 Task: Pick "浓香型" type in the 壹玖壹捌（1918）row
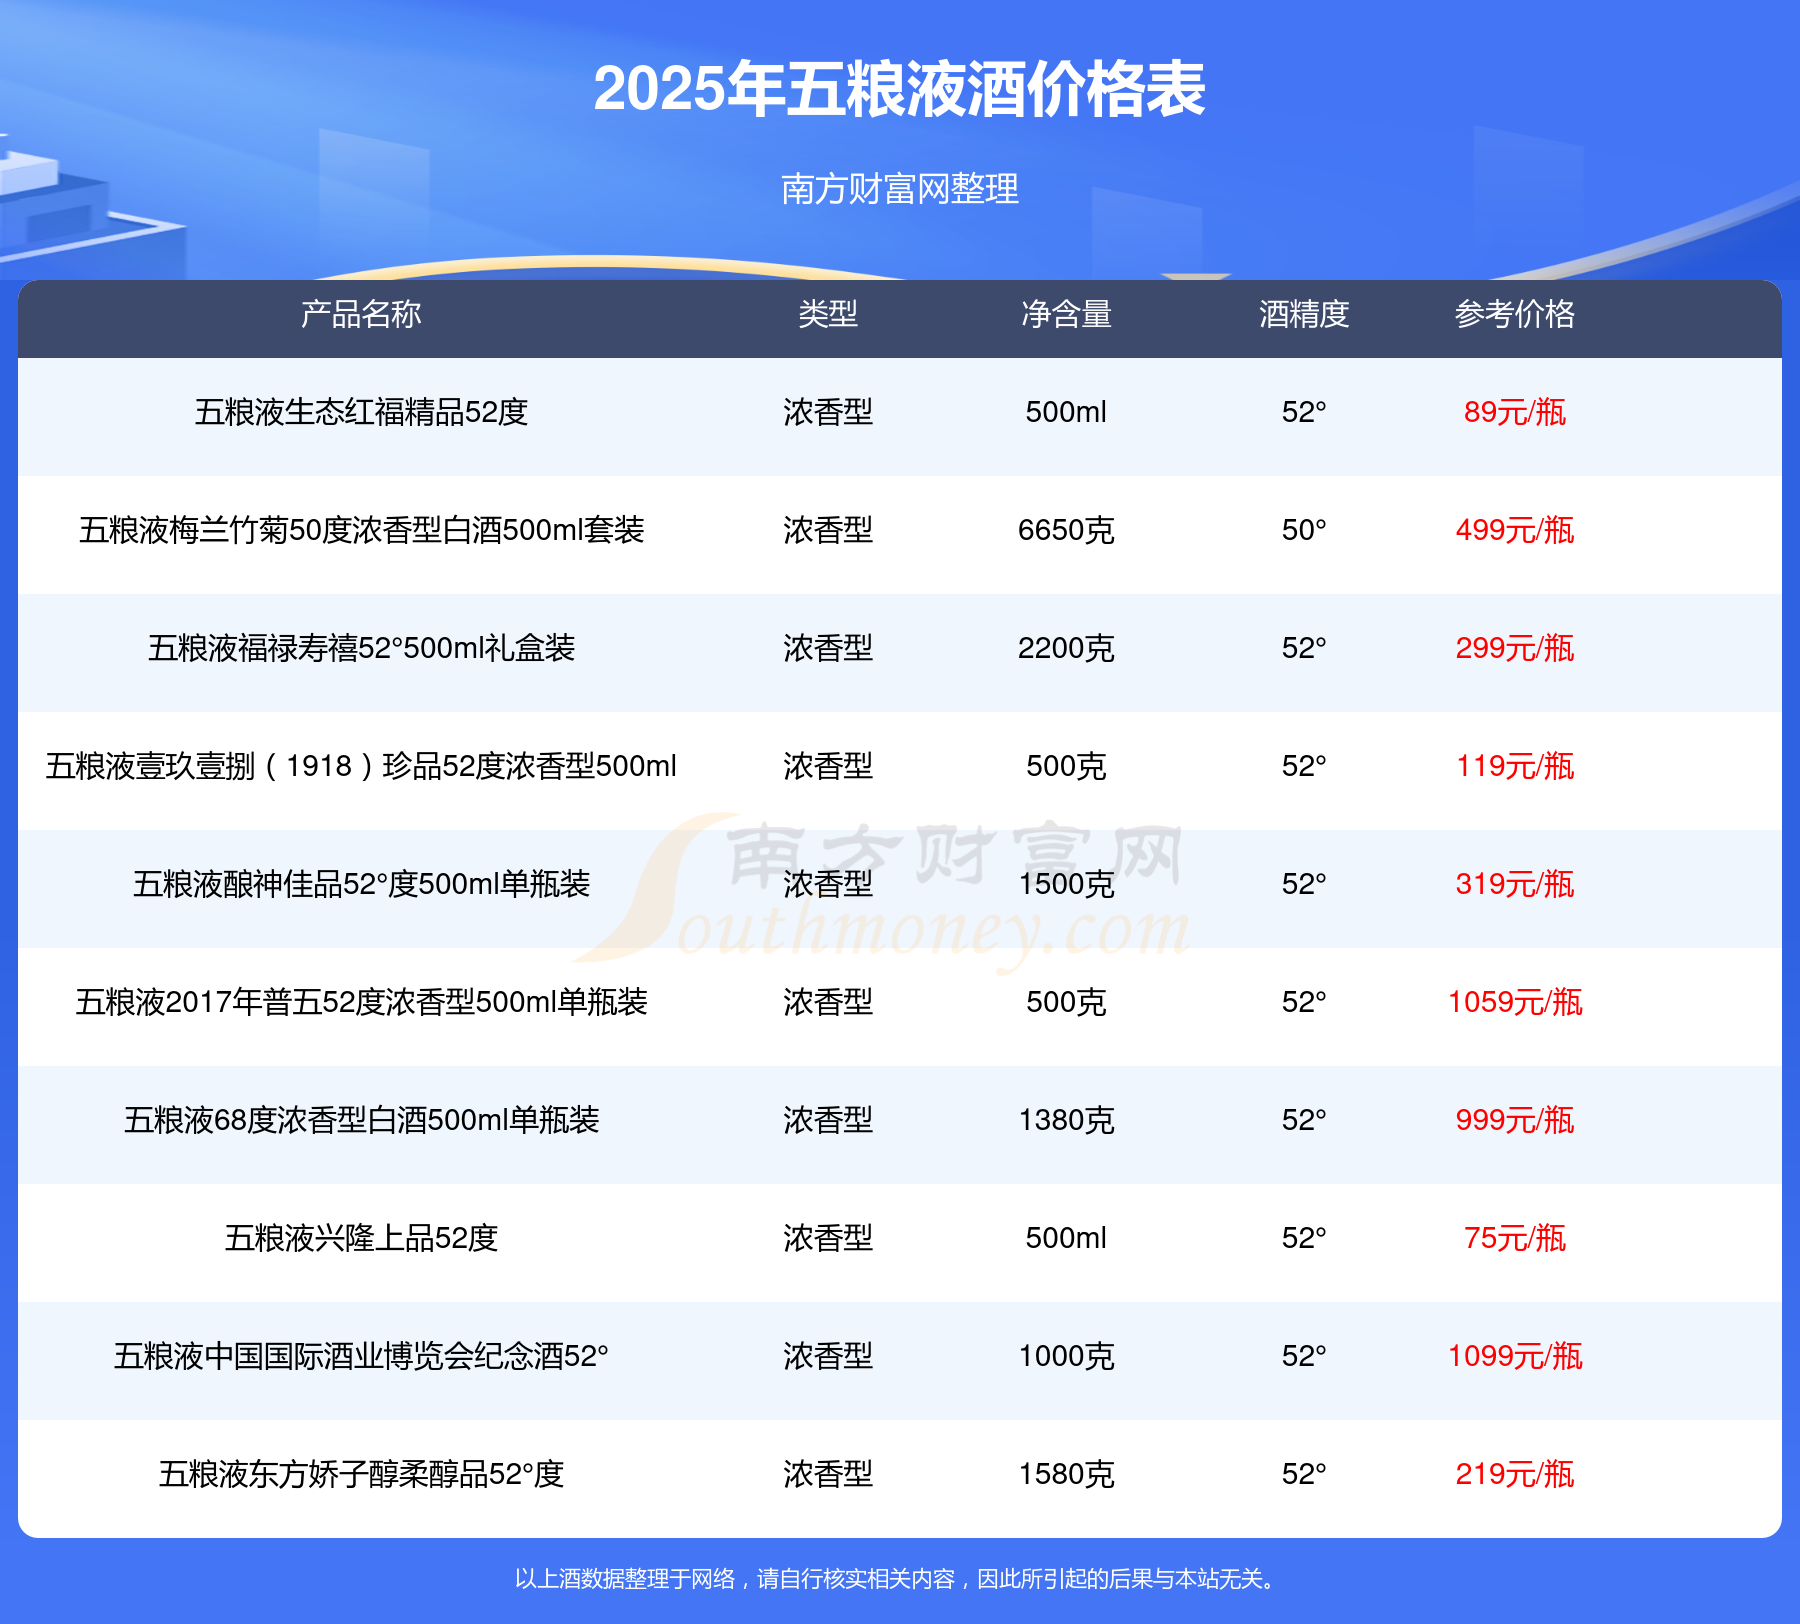828,766
